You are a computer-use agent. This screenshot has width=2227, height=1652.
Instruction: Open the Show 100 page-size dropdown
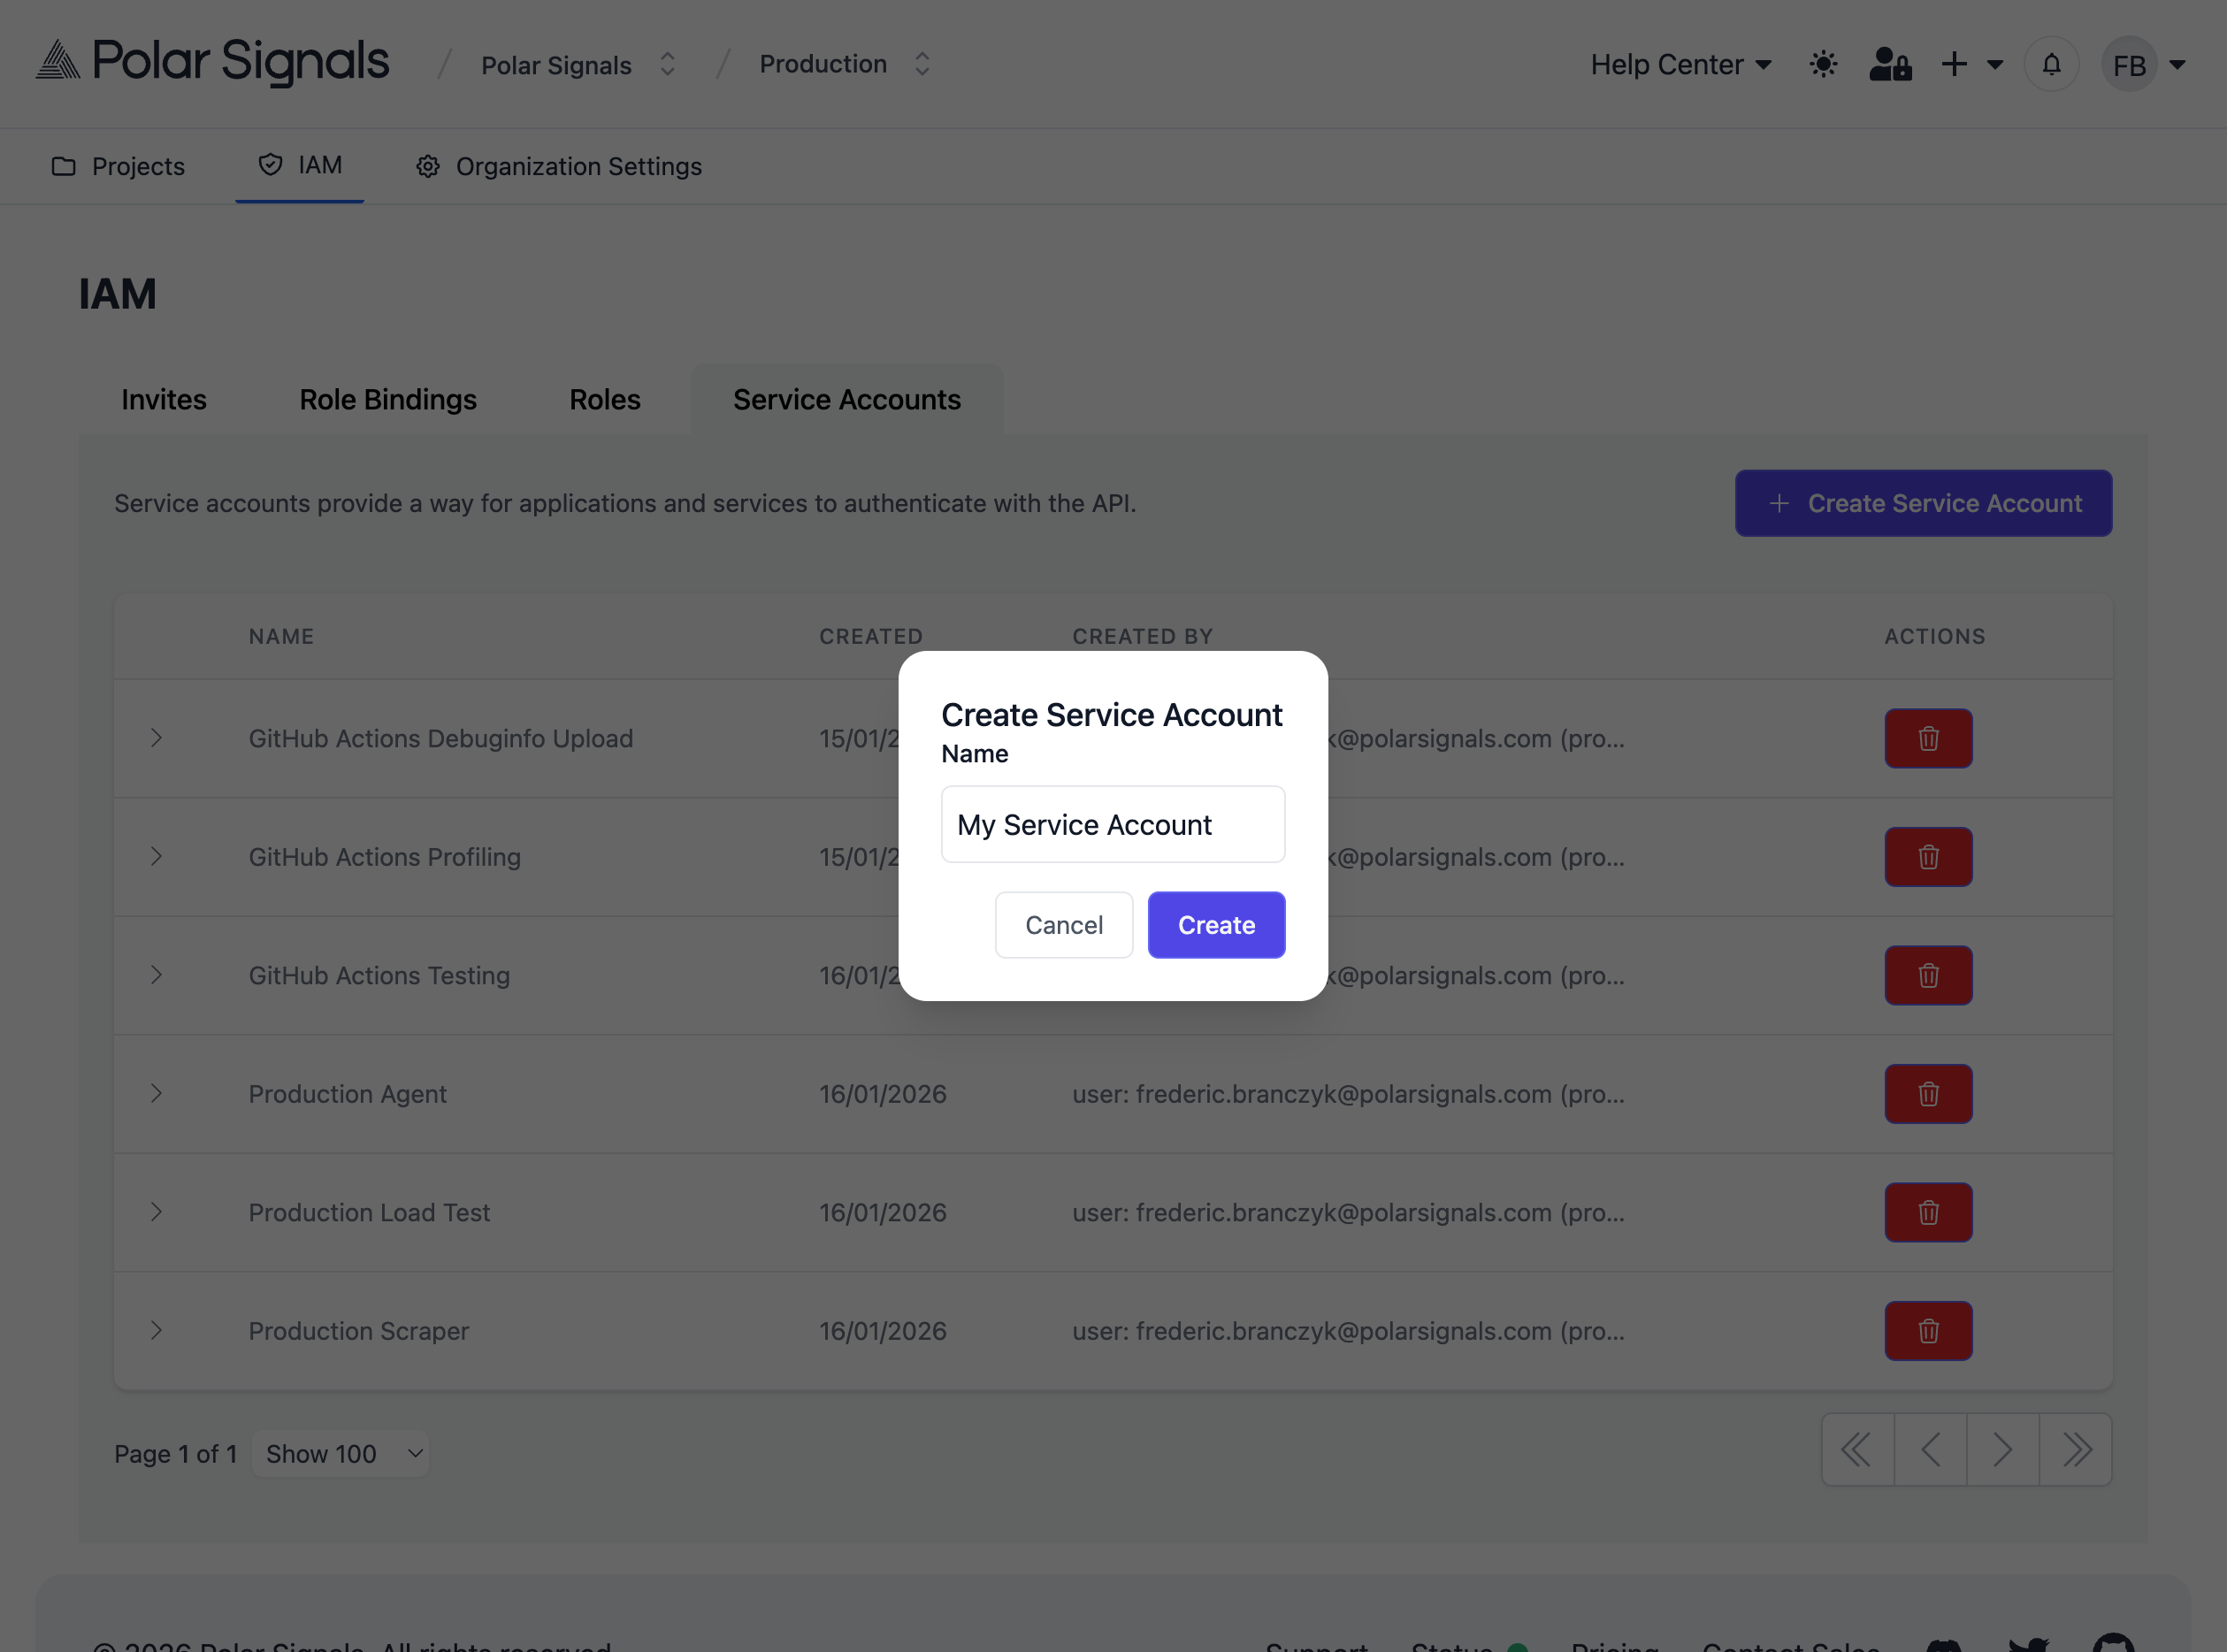(x=340, y=1453)
